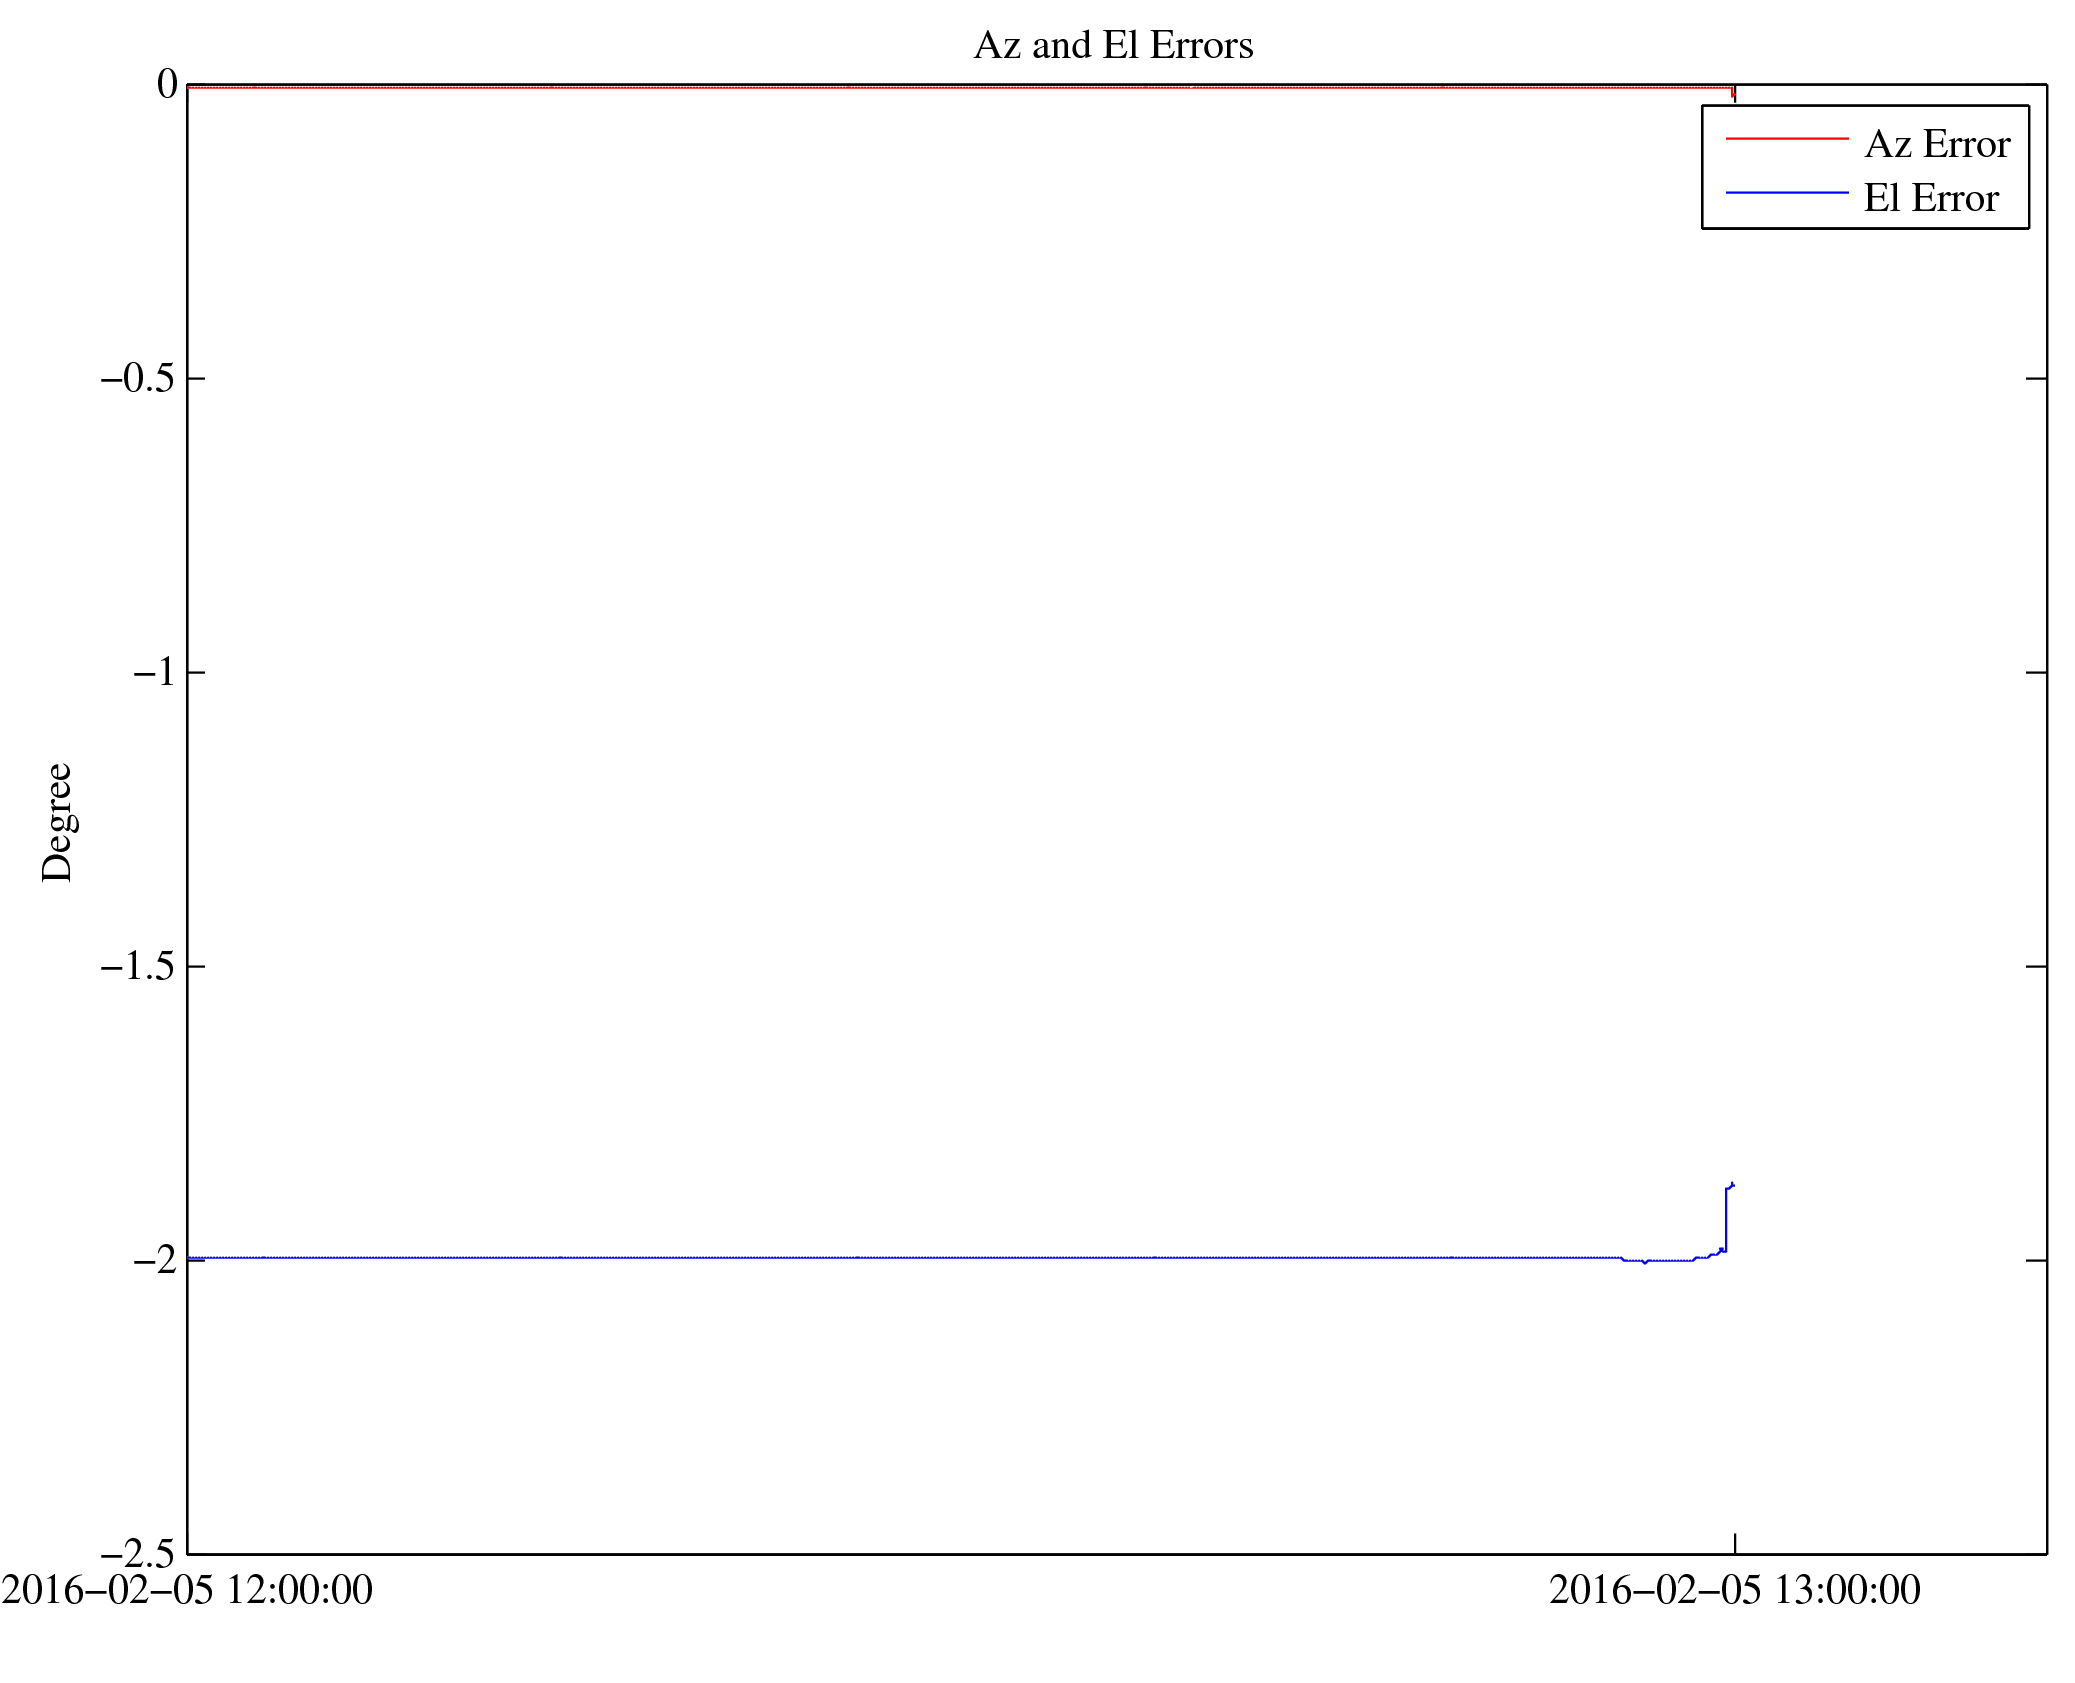Select the 'Az Error' legend label
The height and width of the screenshot is (1683, 2075).
tap(1936, 145)
